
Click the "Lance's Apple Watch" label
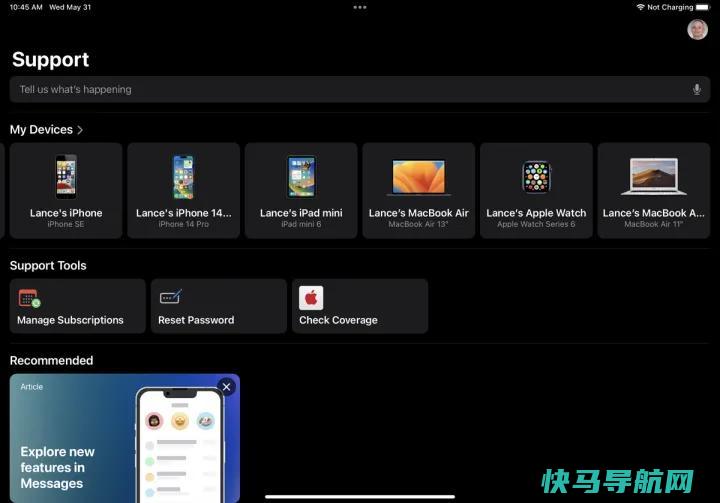[536, 213]
